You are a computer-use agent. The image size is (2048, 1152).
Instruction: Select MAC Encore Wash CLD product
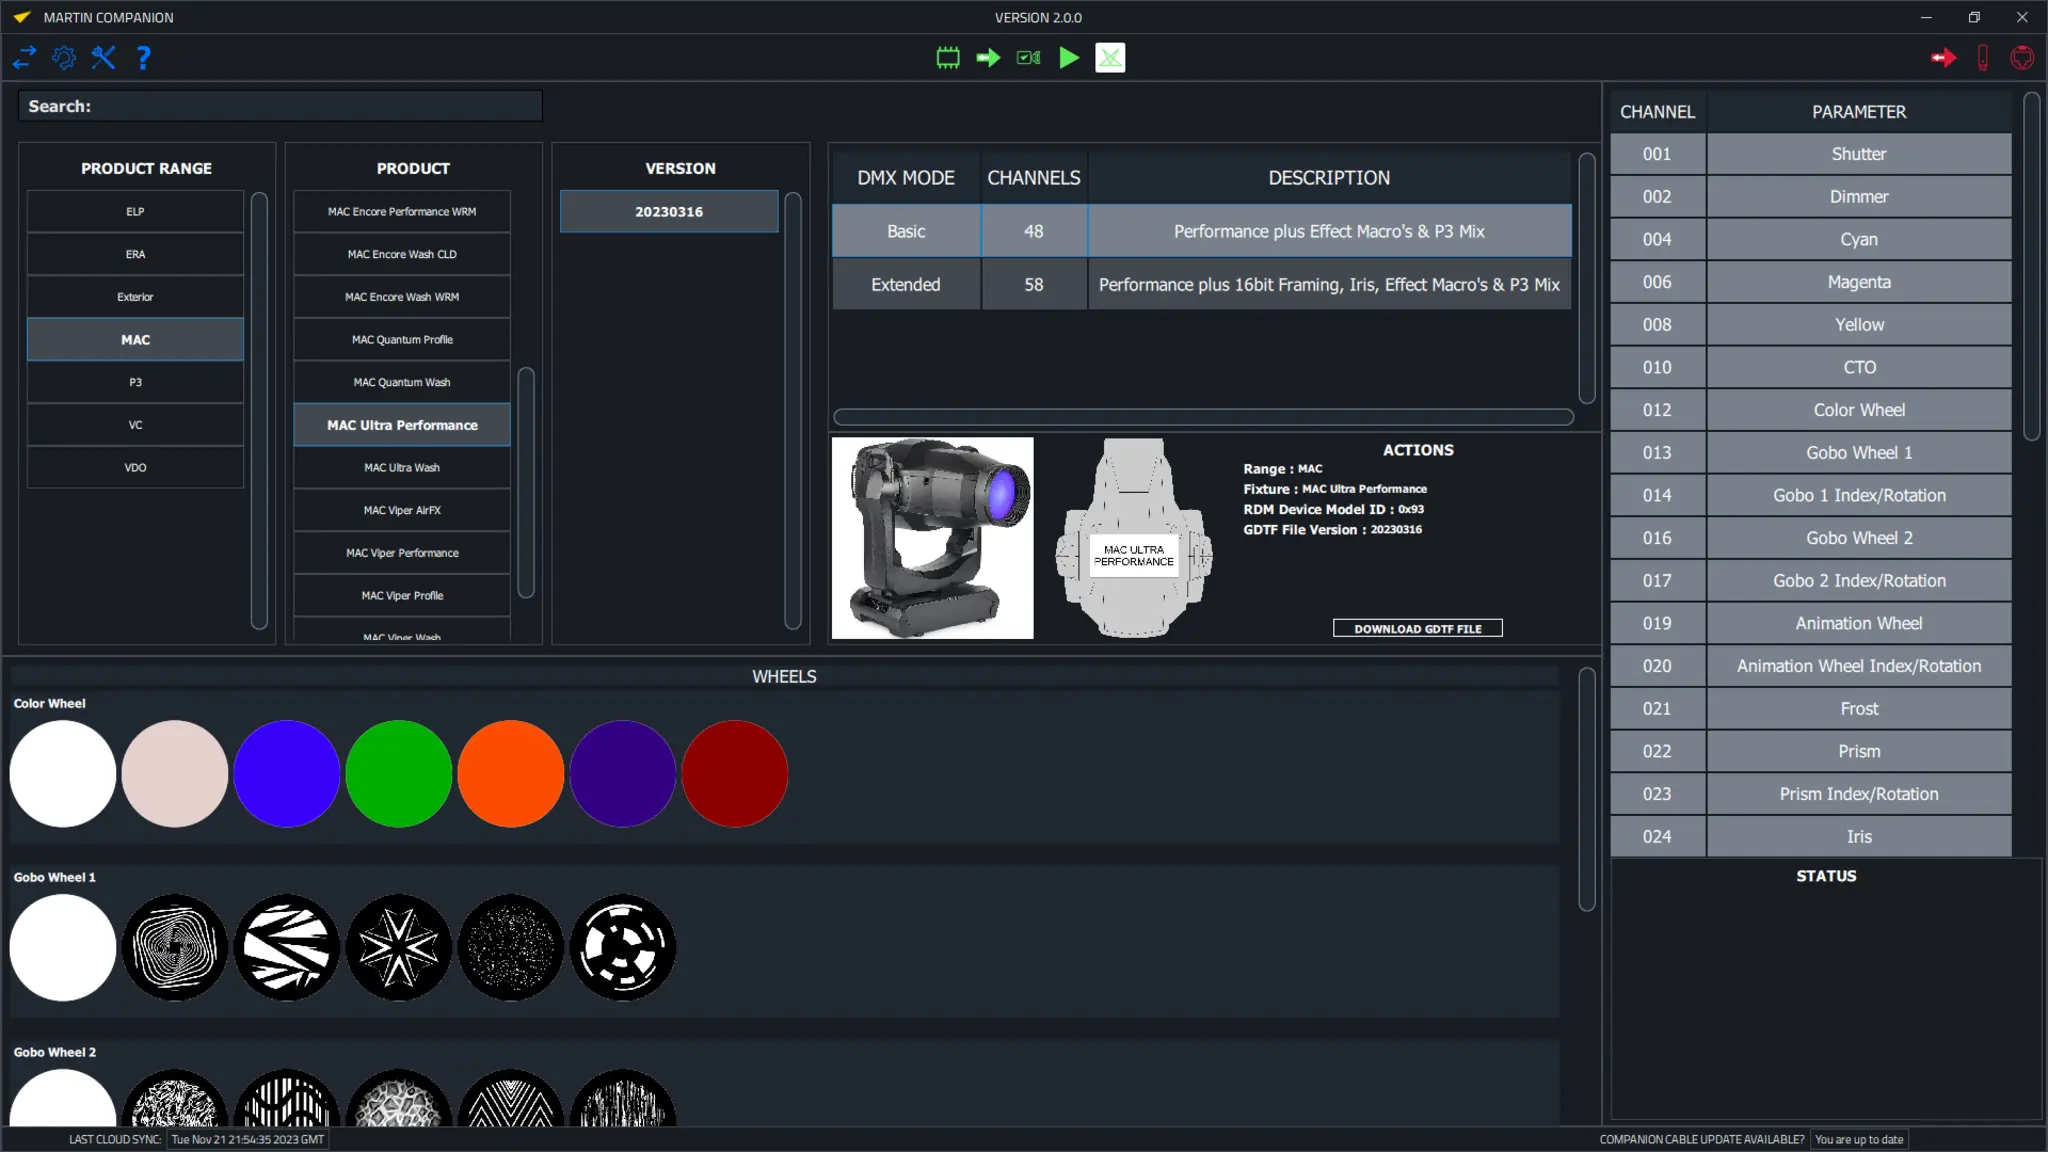tap(402, 254)
